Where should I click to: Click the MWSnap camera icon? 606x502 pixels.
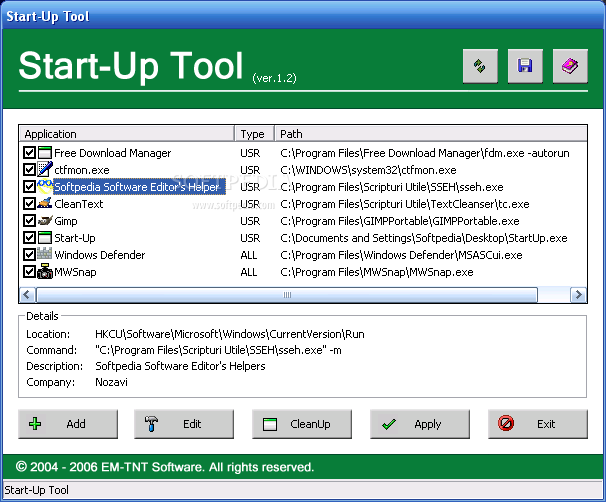tap(45, 271)
